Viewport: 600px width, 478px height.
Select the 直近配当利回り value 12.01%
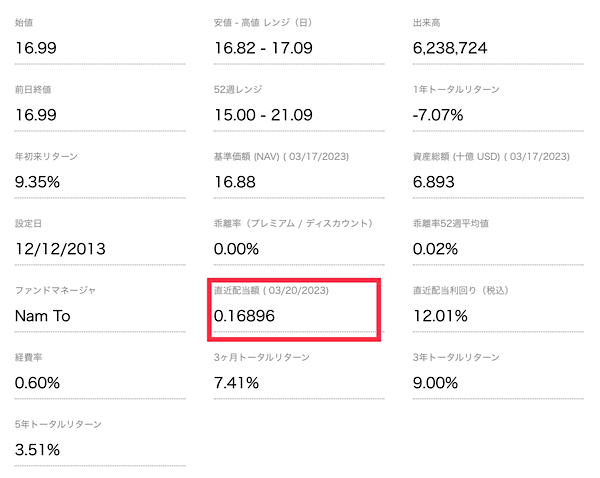[440, 316]
